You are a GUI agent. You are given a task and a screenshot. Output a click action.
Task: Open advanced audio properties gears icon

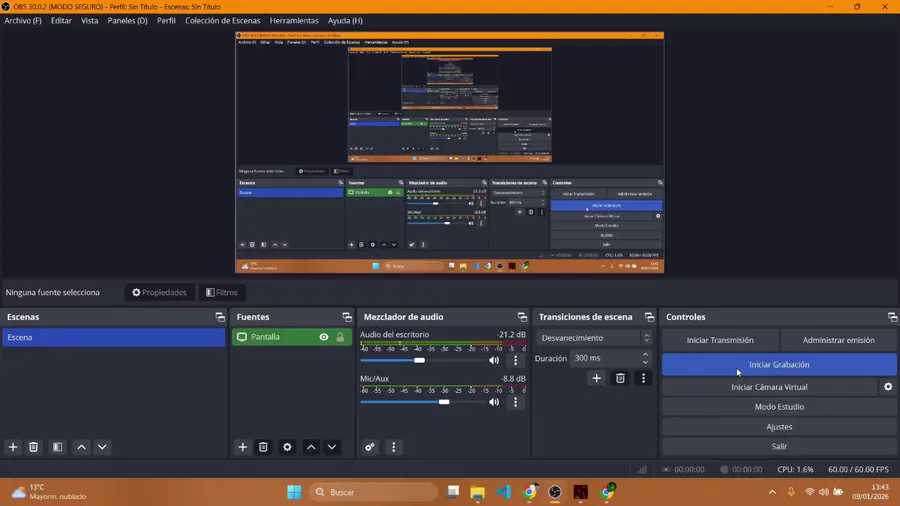point(370,447)
